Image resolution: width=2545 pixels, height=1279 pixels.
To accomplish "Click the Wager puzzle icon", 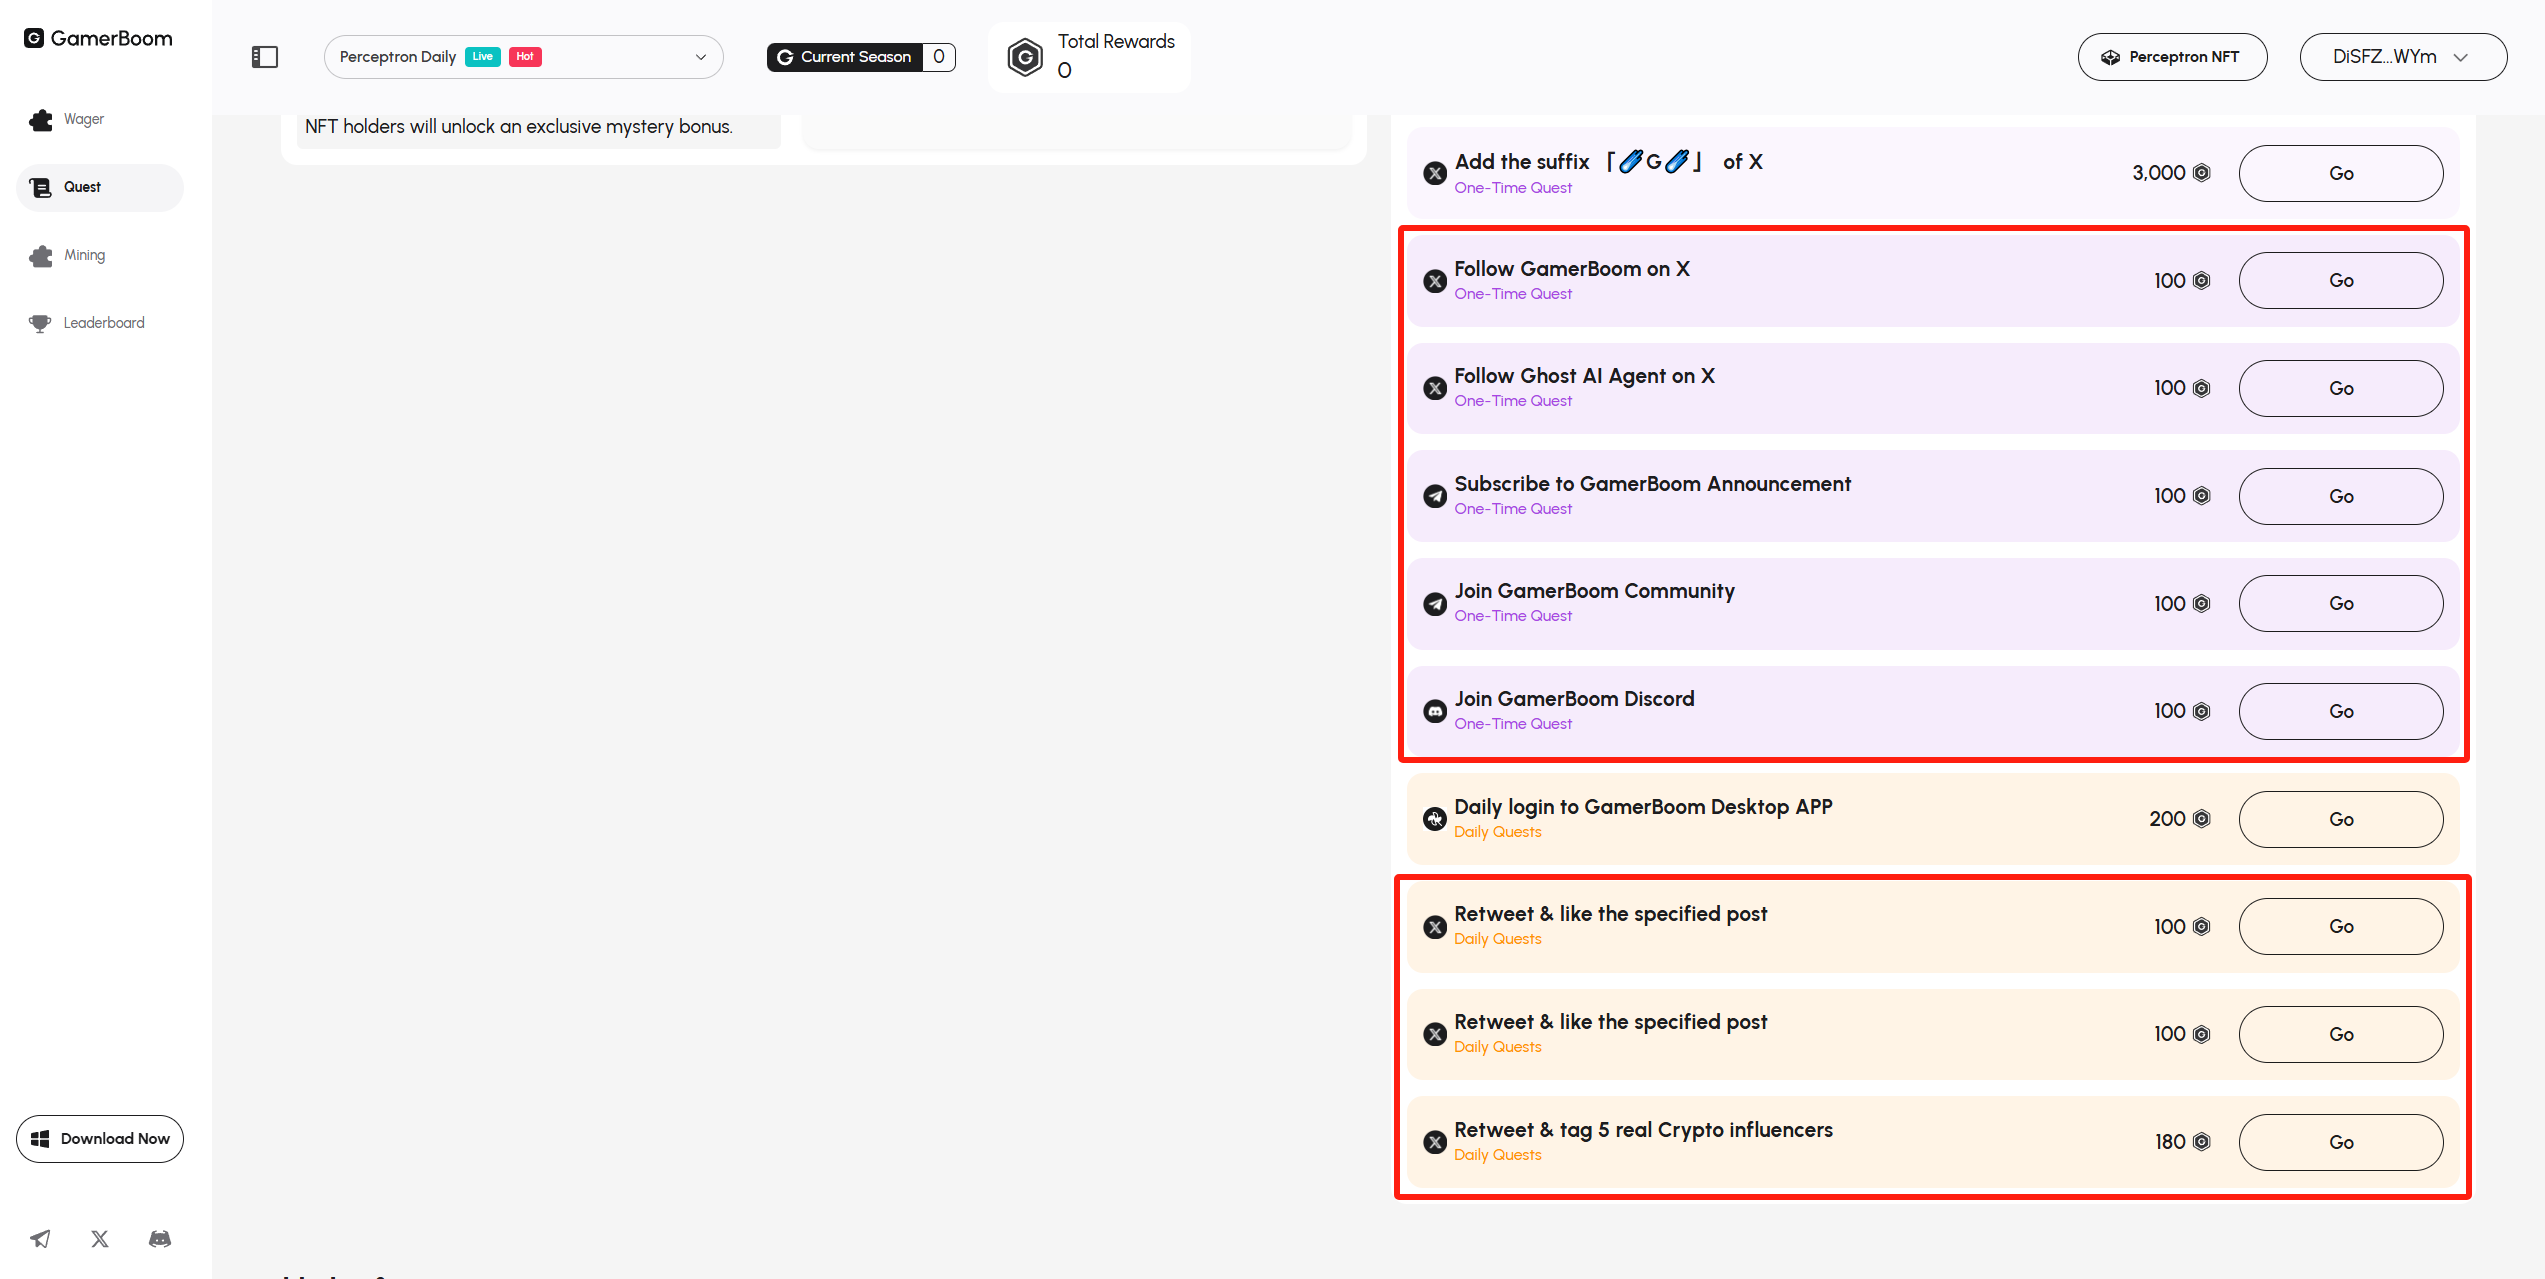I will tap(41, 120).
